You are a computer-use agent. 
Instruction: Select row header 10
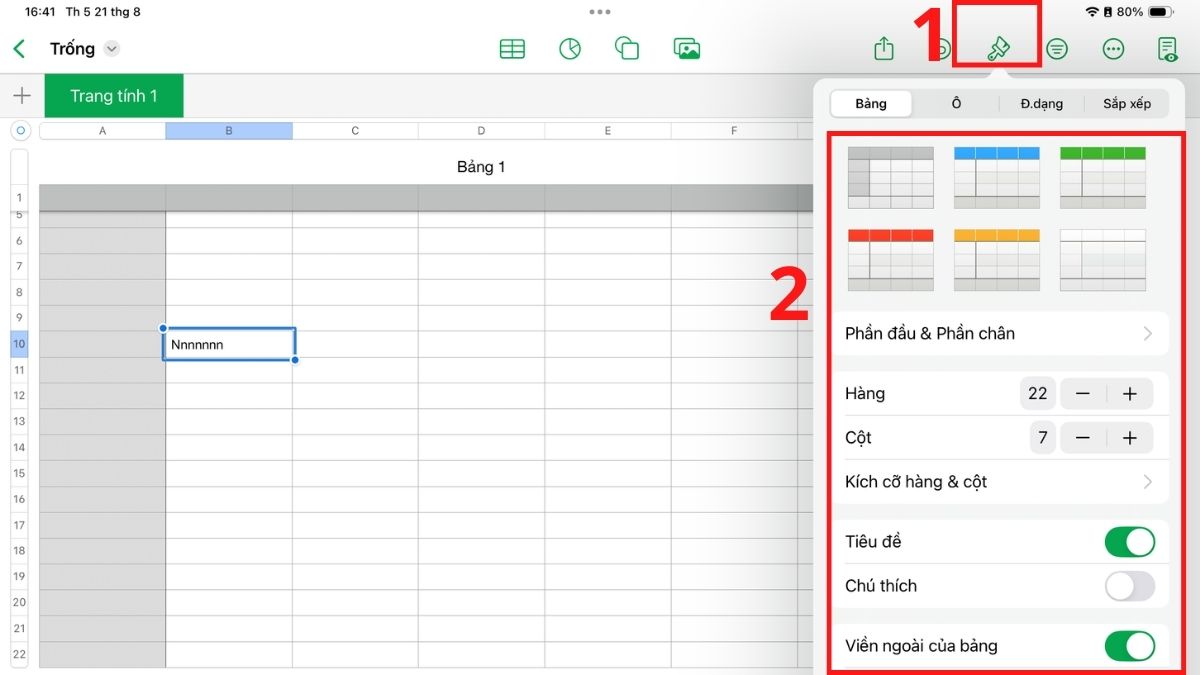[x=19, y=344]
